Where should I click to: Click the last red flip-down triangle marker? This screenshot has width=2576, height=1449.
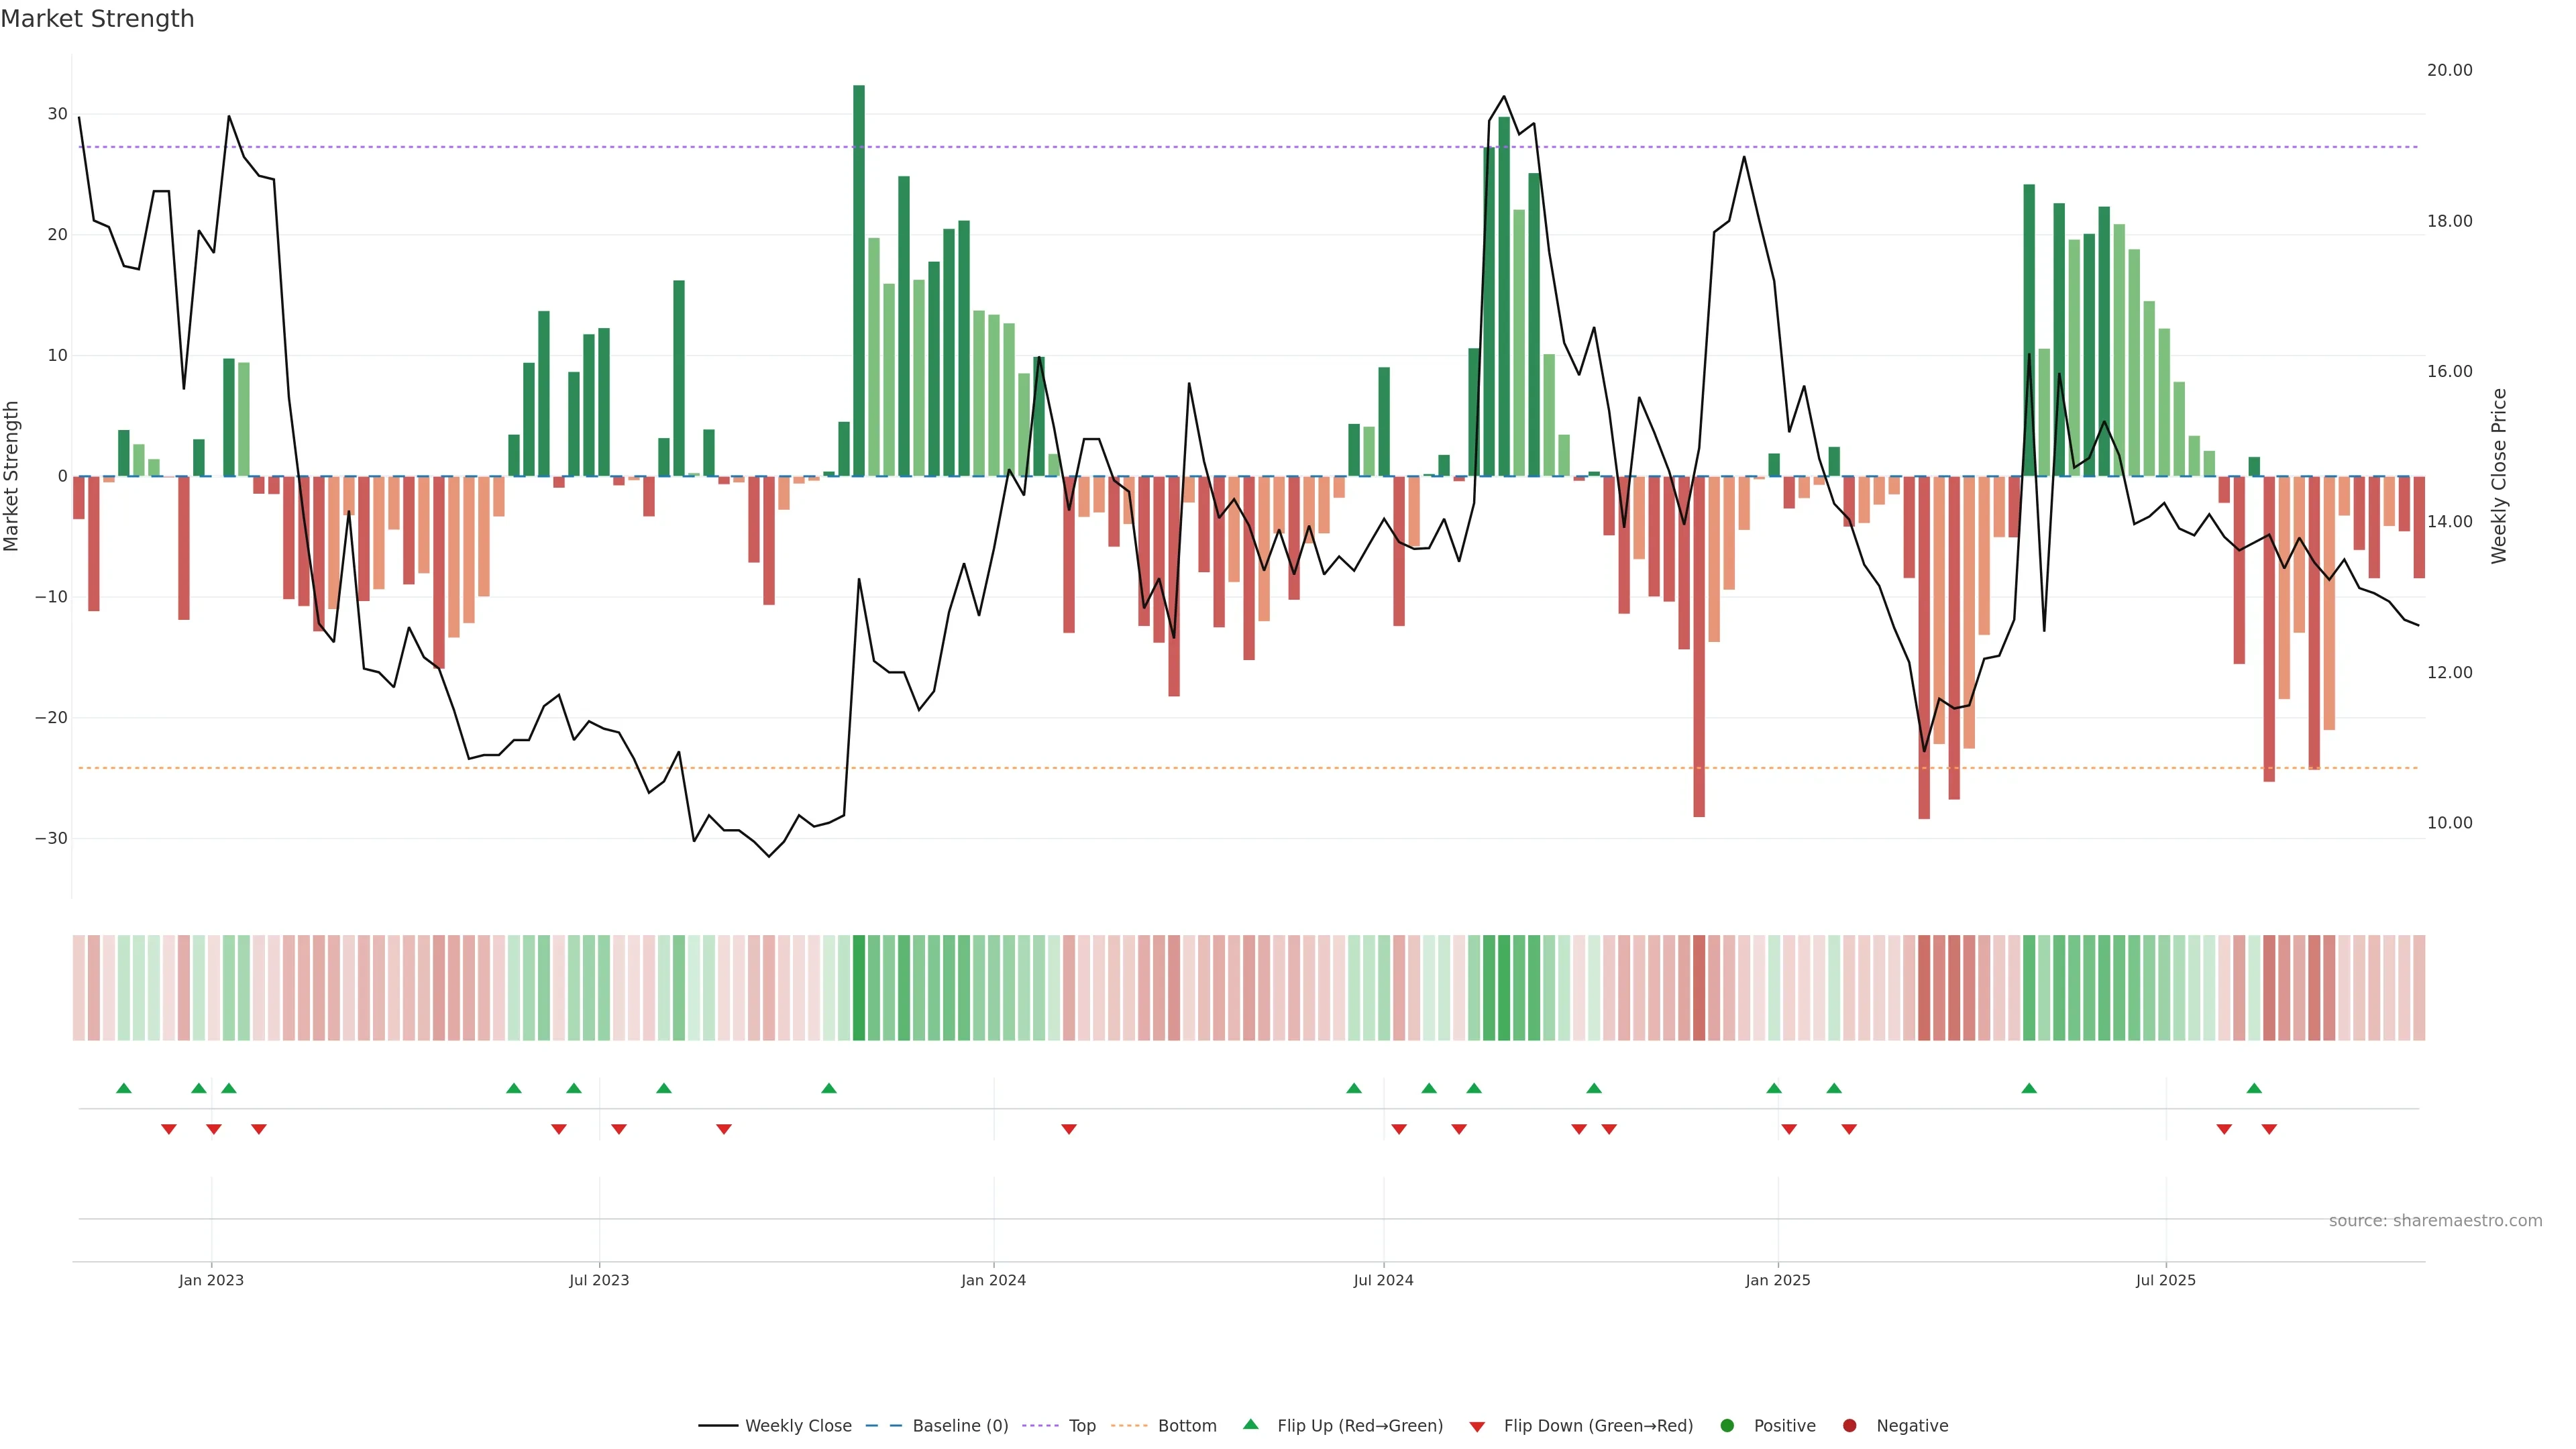tap(2269, 1129)
